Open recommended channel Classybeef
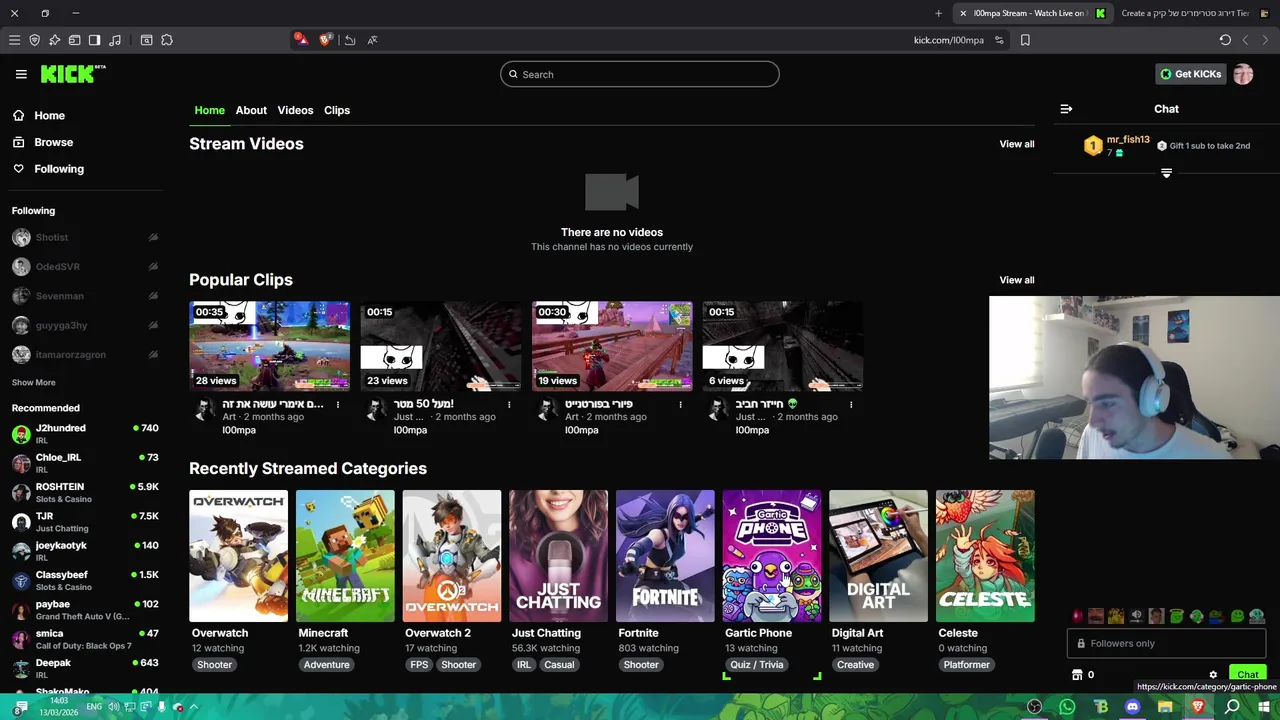The image size is (1280, 720). [84, 580]
